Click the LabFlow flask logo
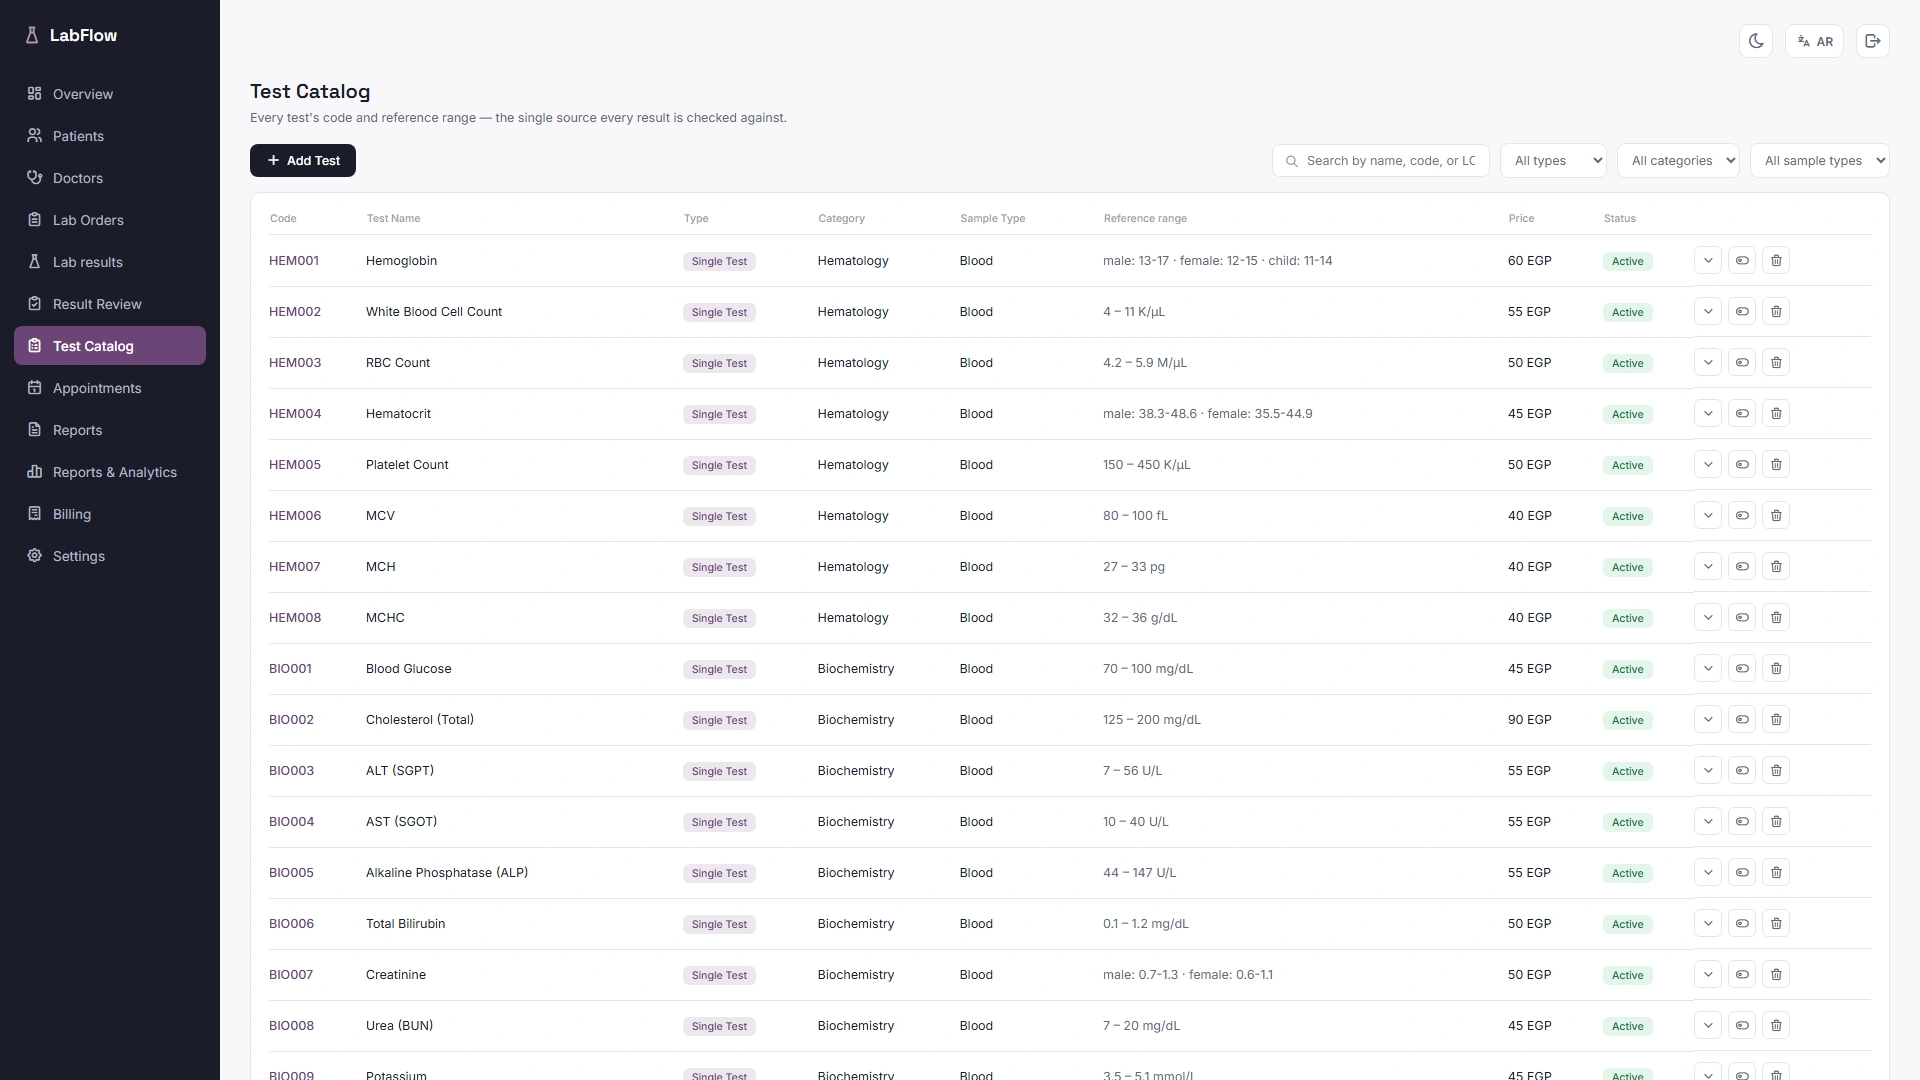The height and width of the screenshot is (1080, 1920). (x=32, y=35)
